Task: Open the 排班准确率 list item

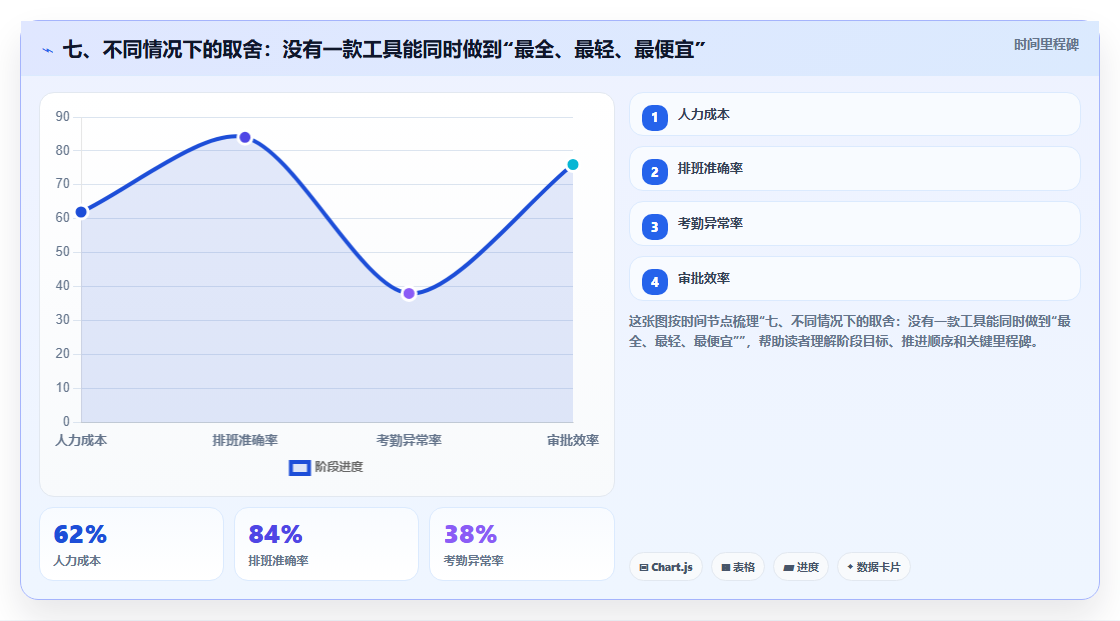Action: [854, 169]
